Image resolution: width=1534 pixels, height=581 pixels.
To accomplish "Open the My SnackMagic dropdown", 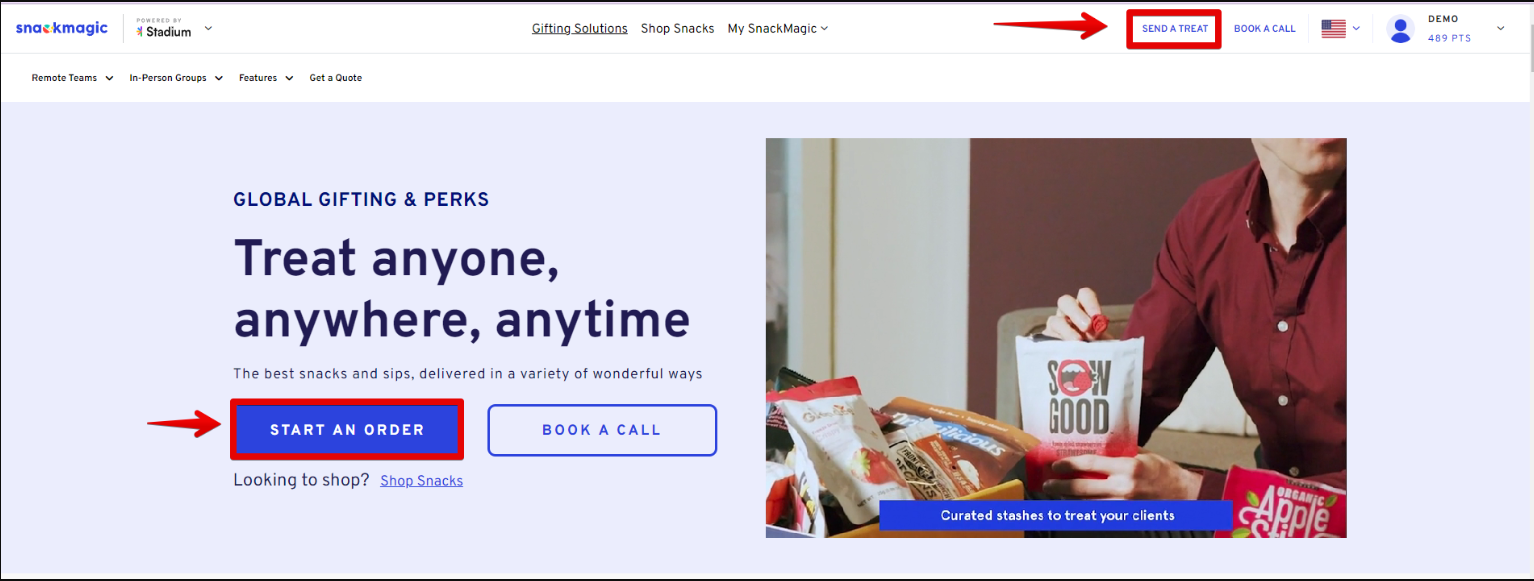I will pyautogui.click(x=778, y=28).
